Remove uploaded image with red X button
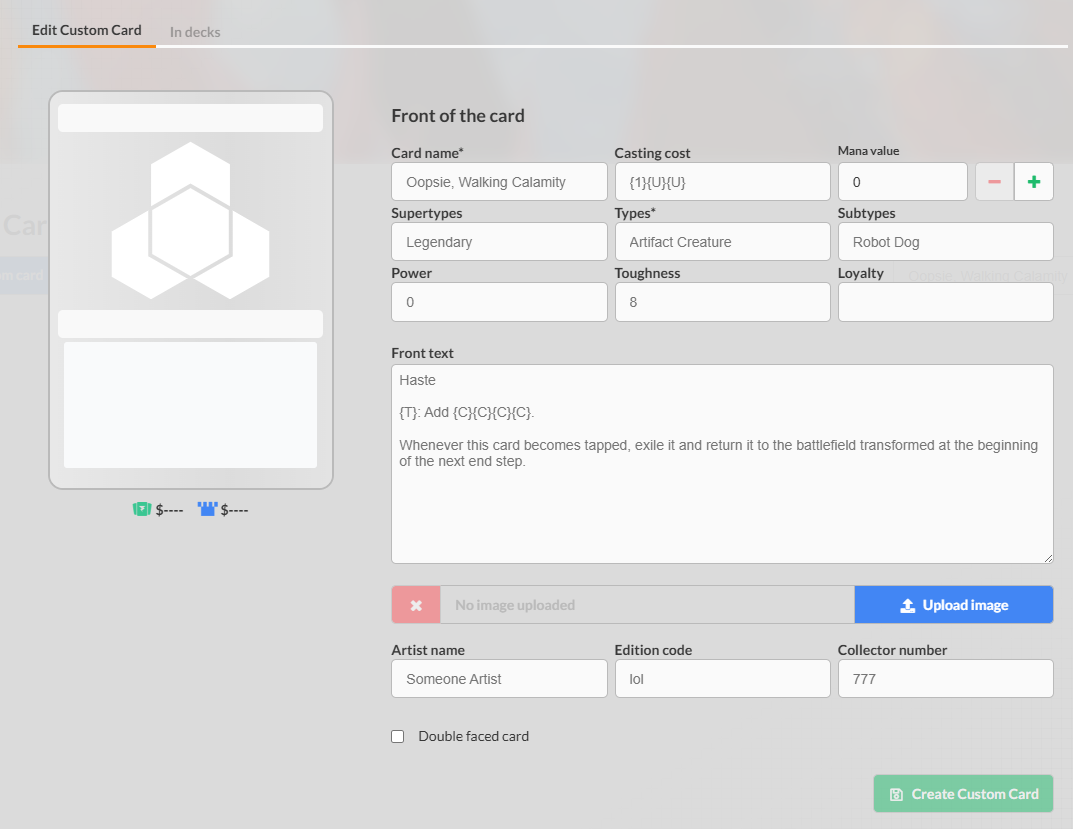The image size is (1073, 829). tap(416, 605)
